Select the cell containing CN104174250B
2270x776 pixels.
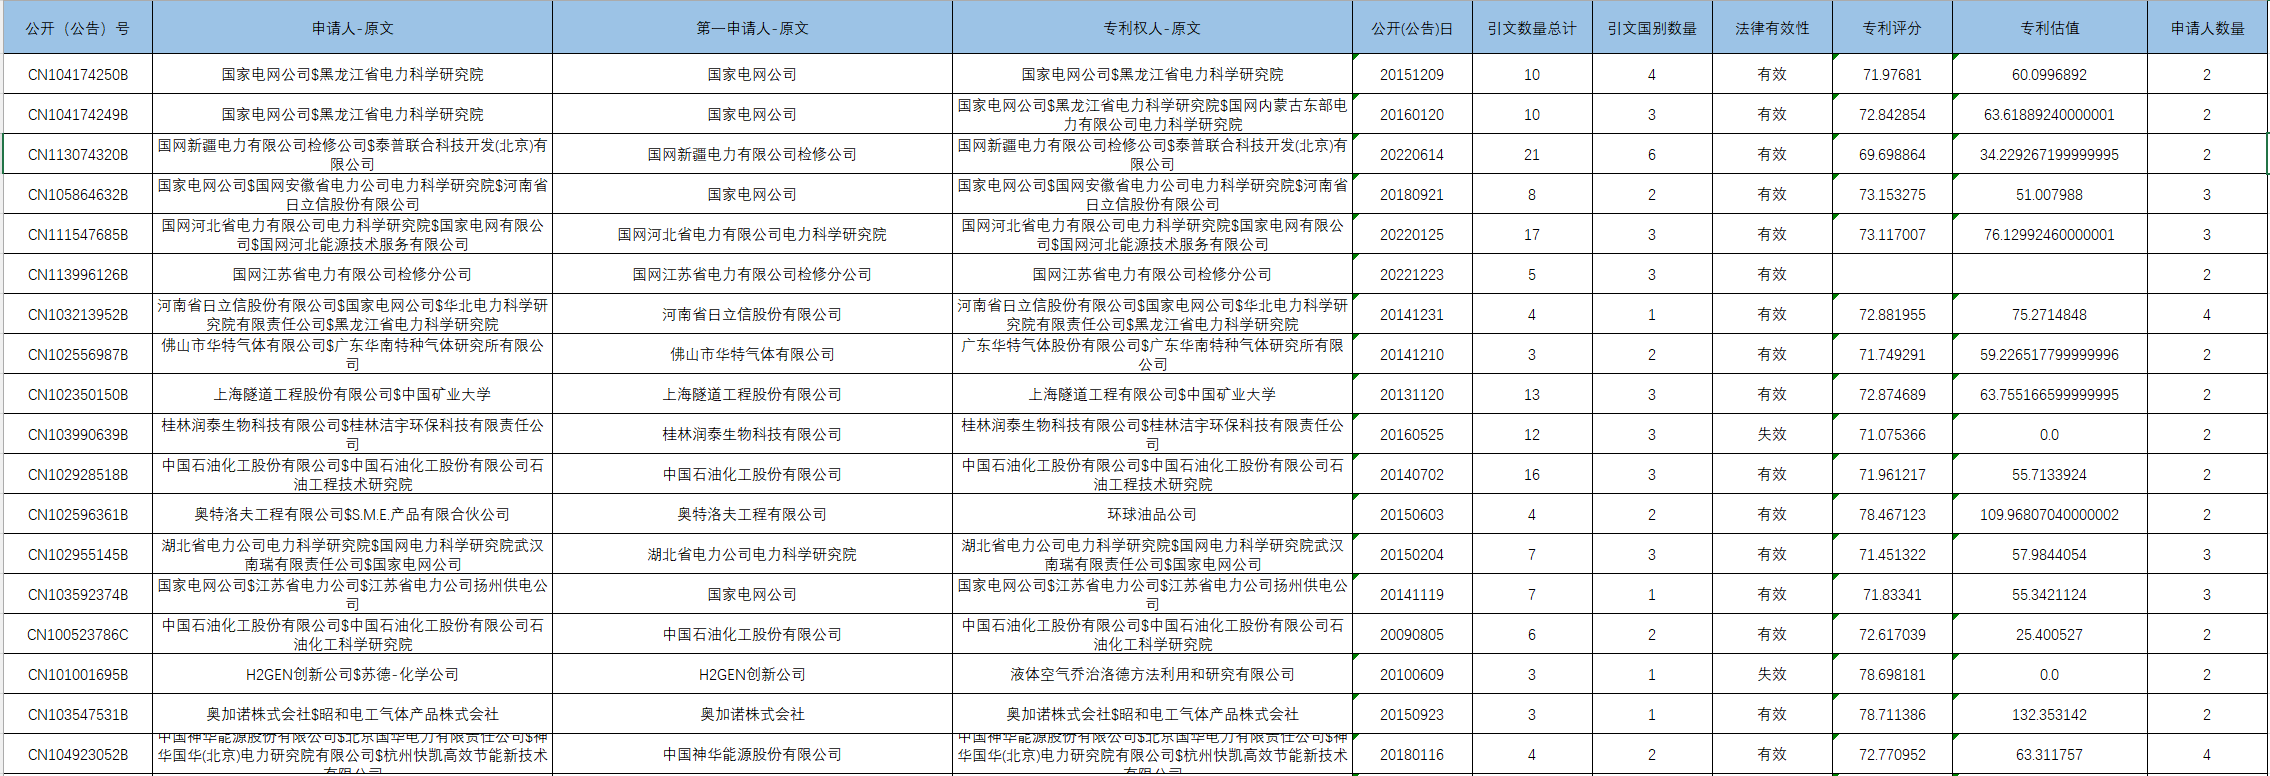78,75
